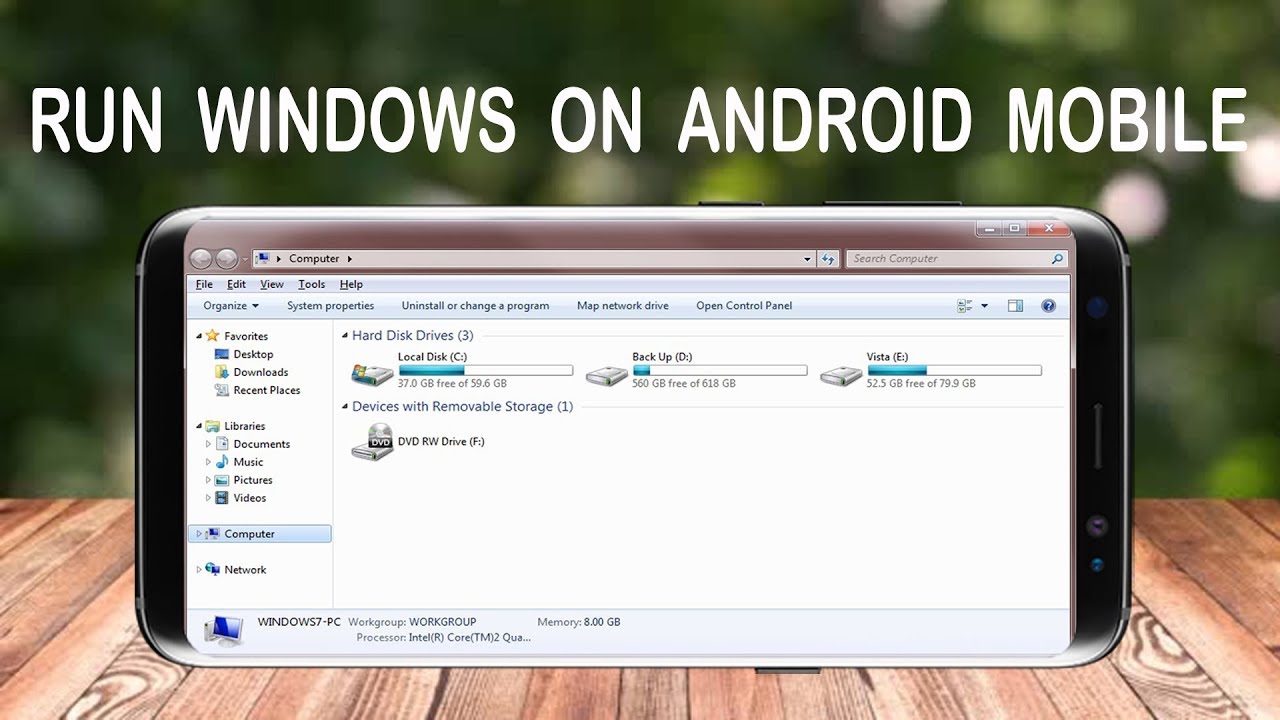Click the Libraries icon in sidebar
Image resolution: width=1280 pixels, height=720 pixels.
coord(212,426)
